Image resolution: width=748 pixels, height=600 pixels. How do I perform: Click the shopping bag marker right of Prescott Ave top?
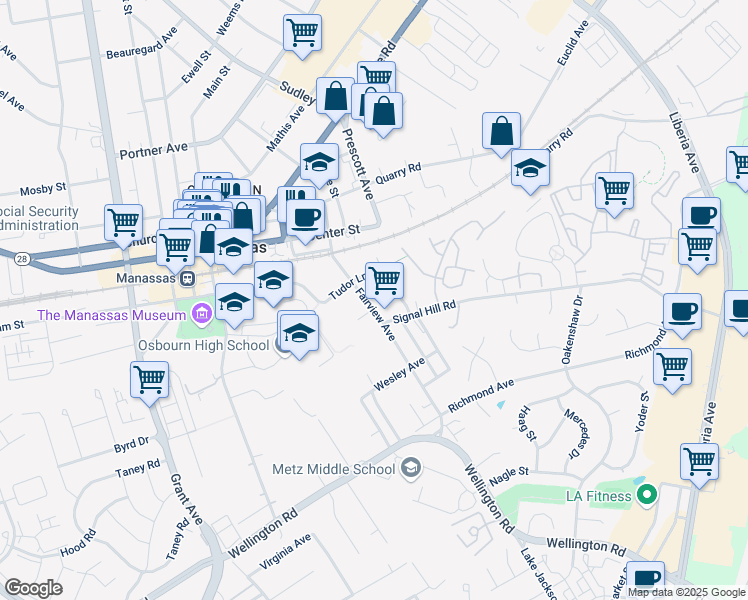coord(384,112)
